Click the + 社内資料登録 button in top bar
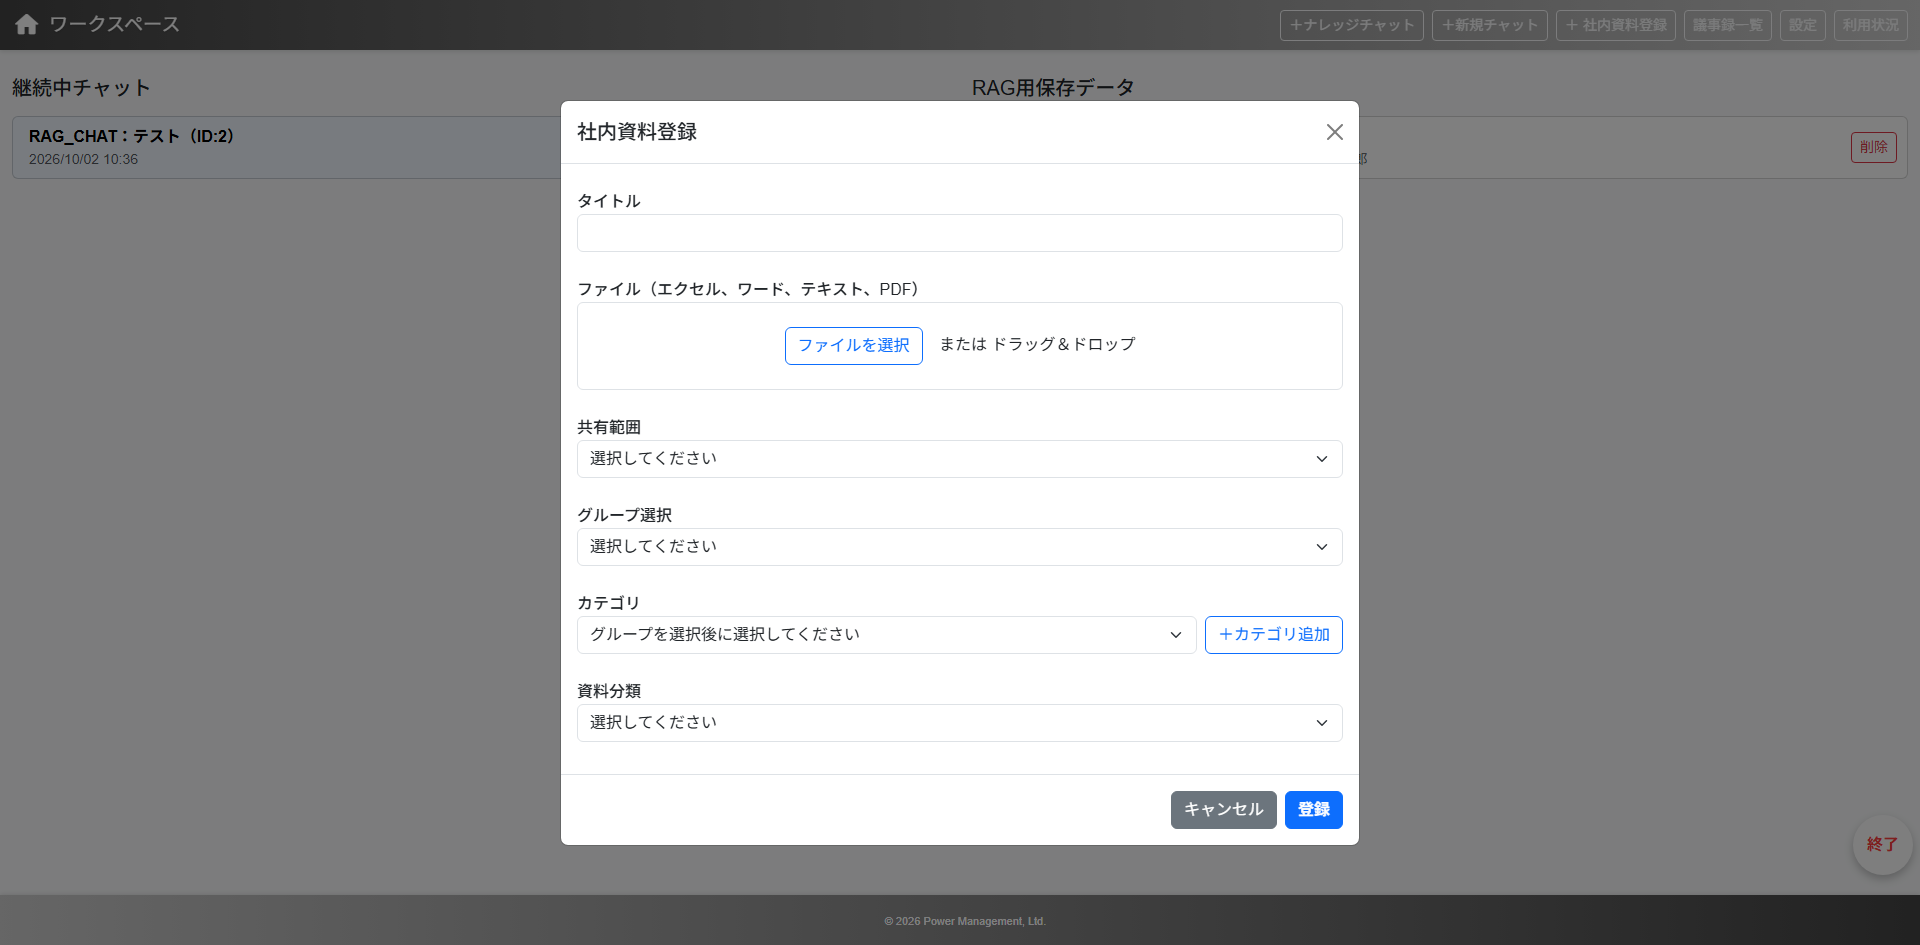Image resolution: width=1920 pixels, height=945 pixels. pyautogui.click(x=1615, y=25)
